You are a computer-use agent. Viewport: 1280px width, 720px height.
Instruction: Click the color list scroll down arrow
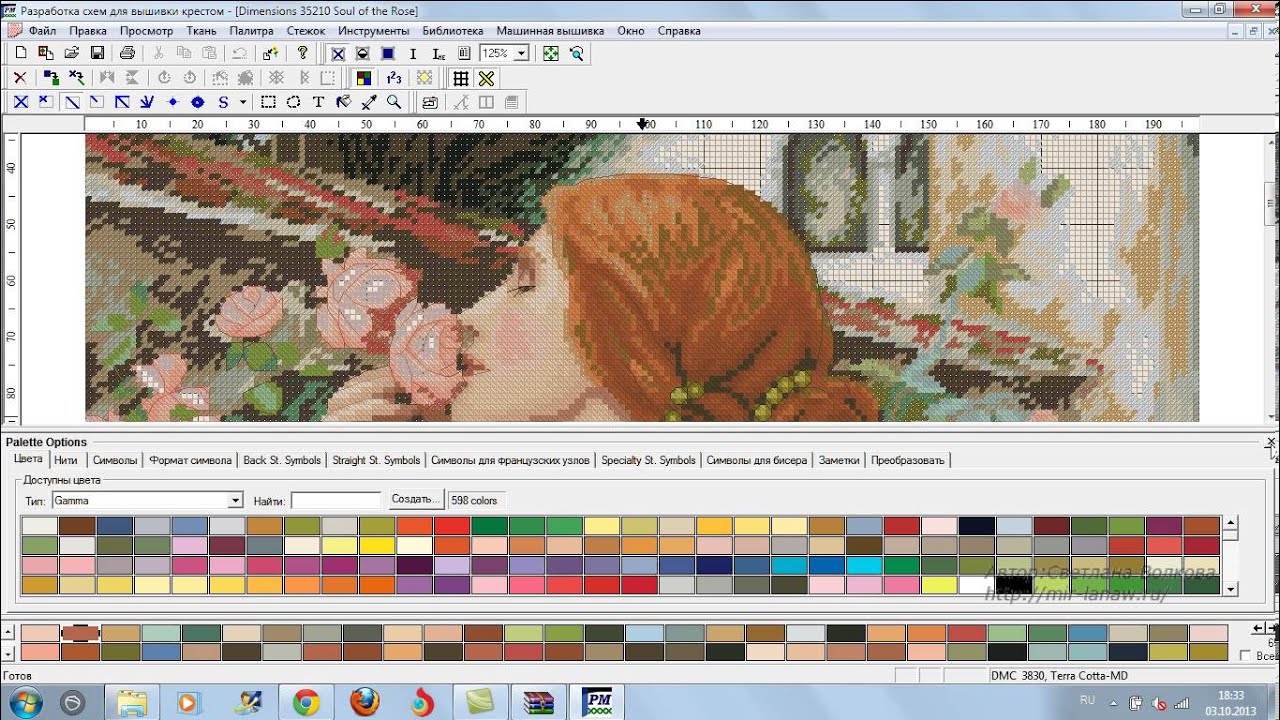[1231, 589]
